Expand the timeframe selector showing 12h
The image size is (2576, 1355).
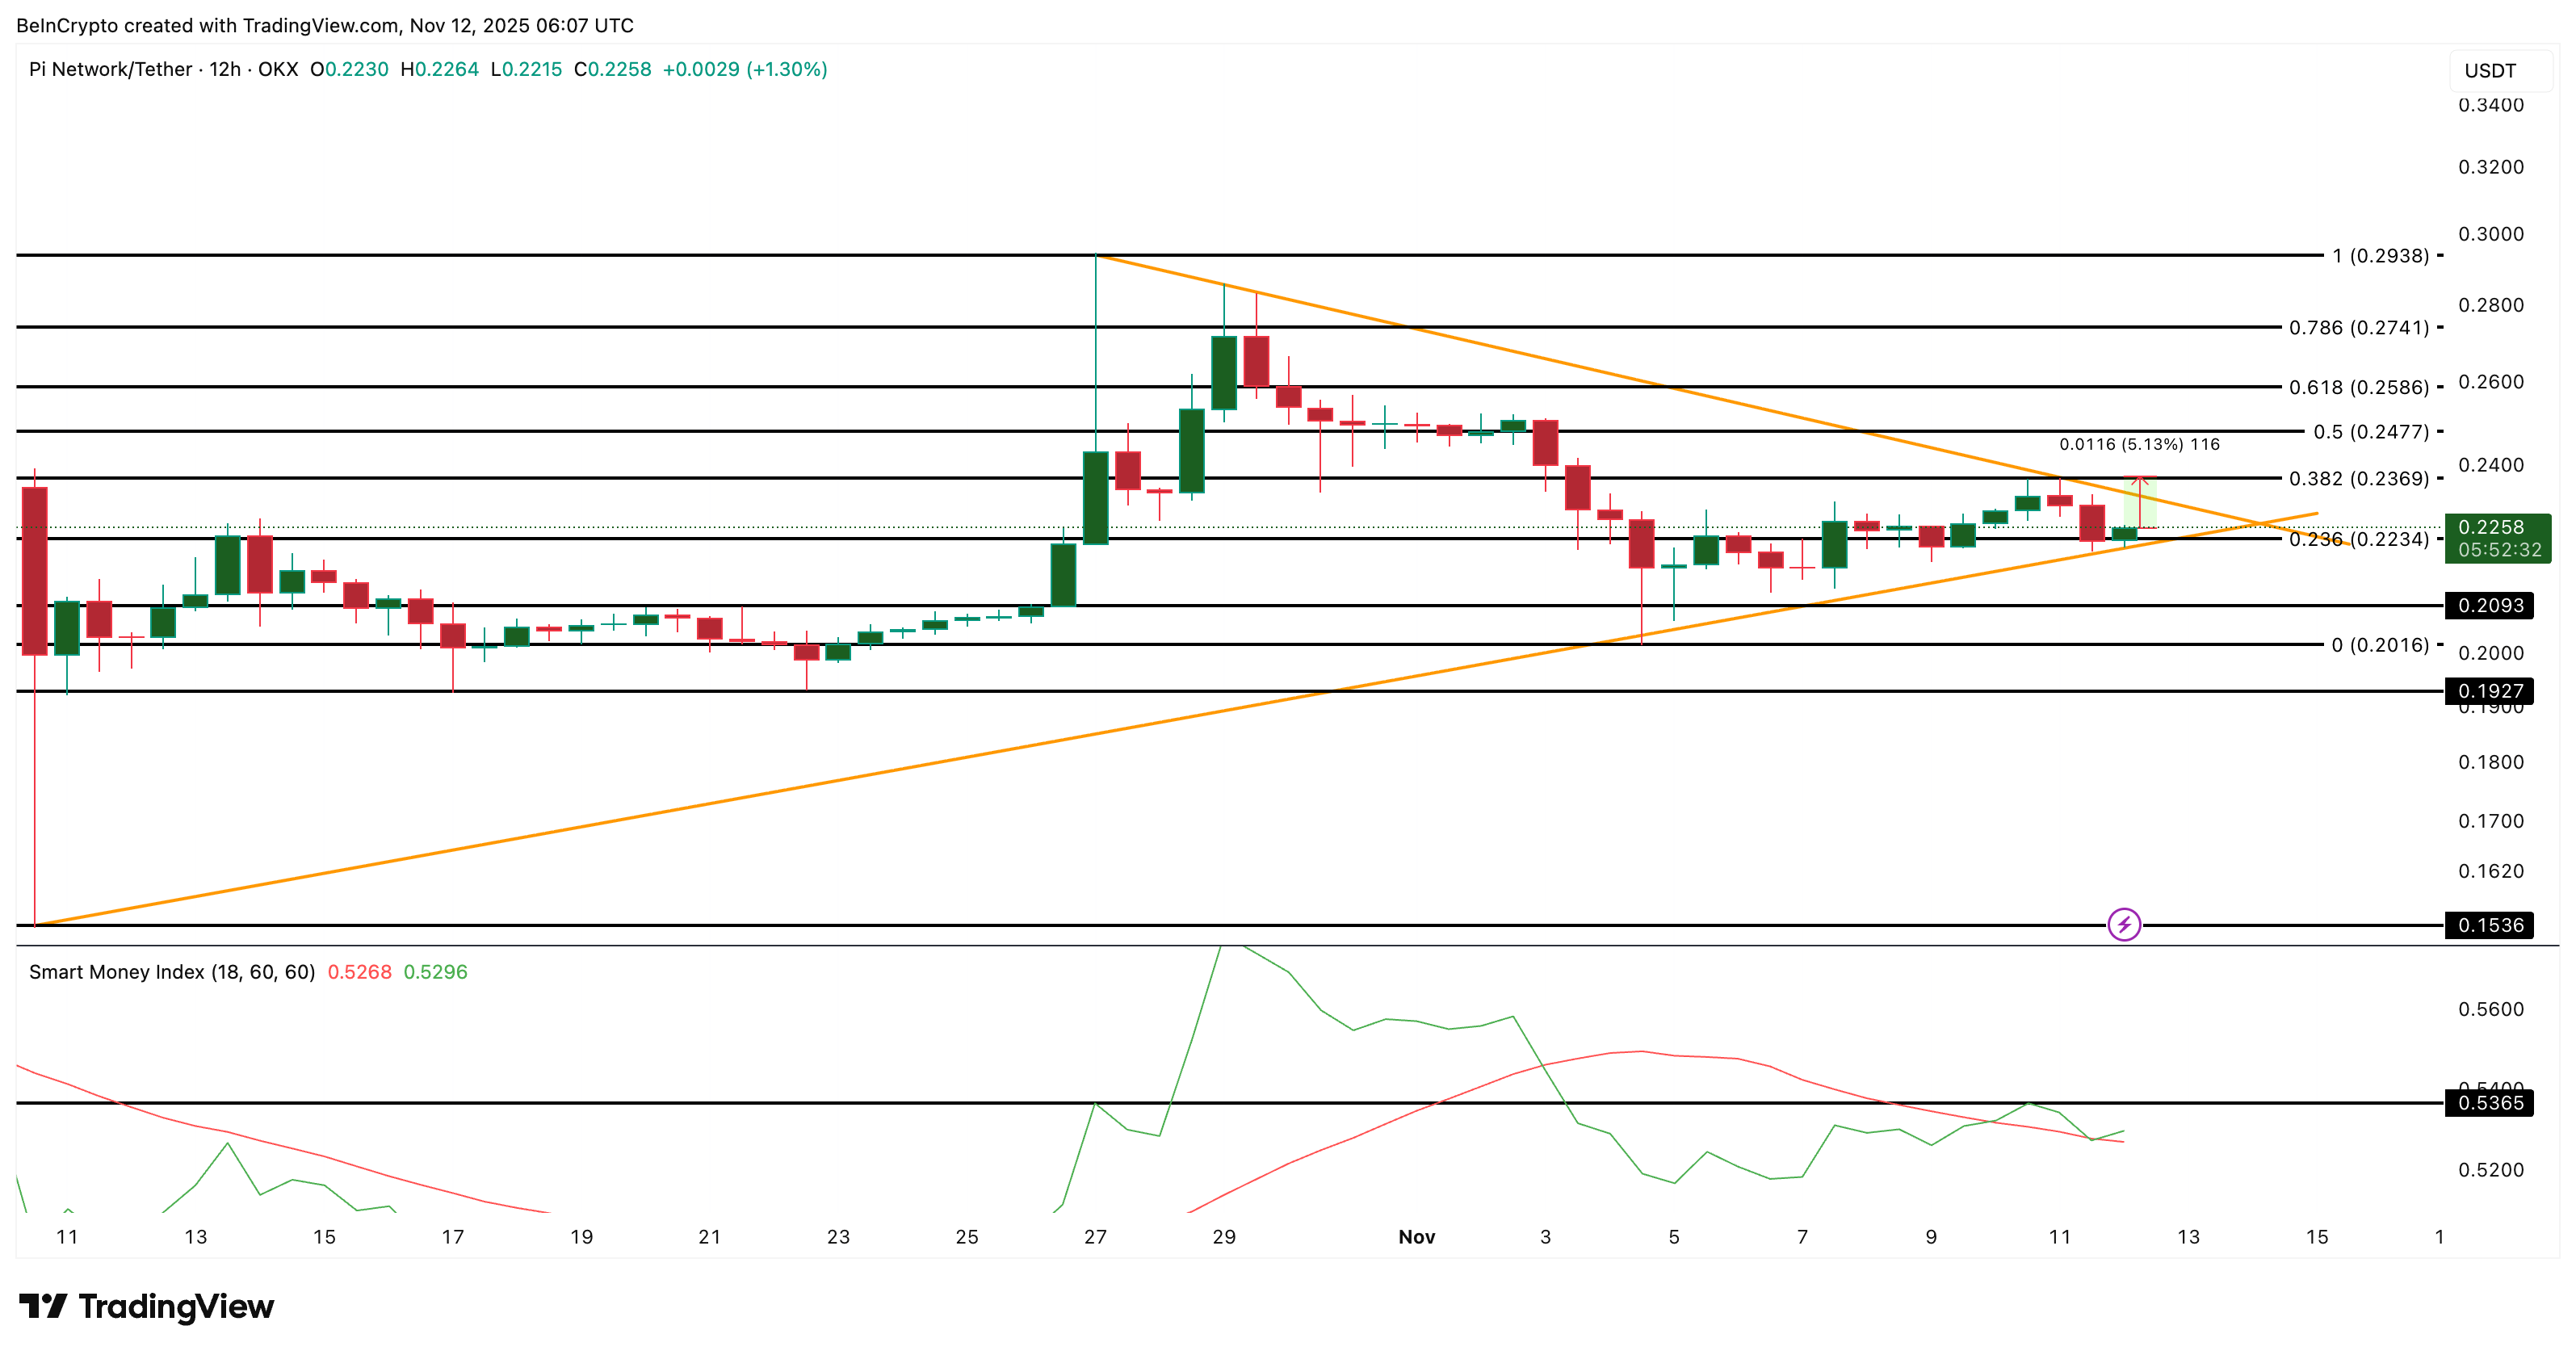click(228, 70)
